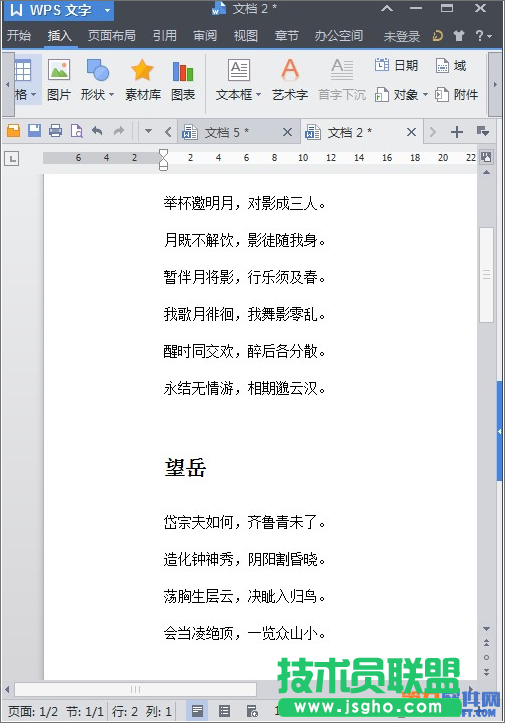Redo the last action
The width and height of the screenshot is (505, 723).
click(x=119, y=131)
